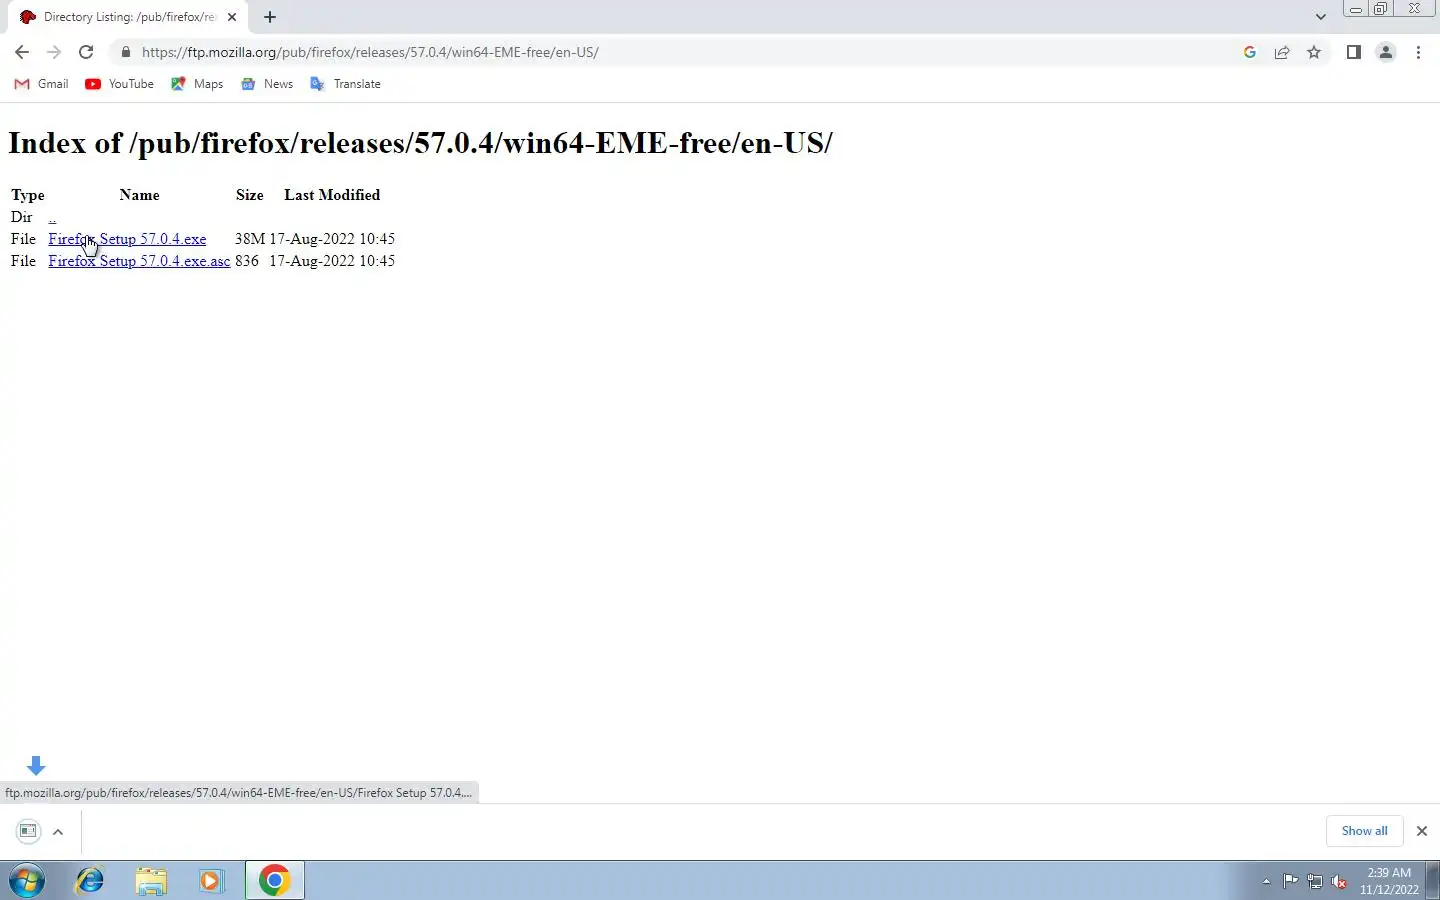This screenshot has width=1440, height=900.
Task: Open network status tray icon
Action: pos(1315,881)
